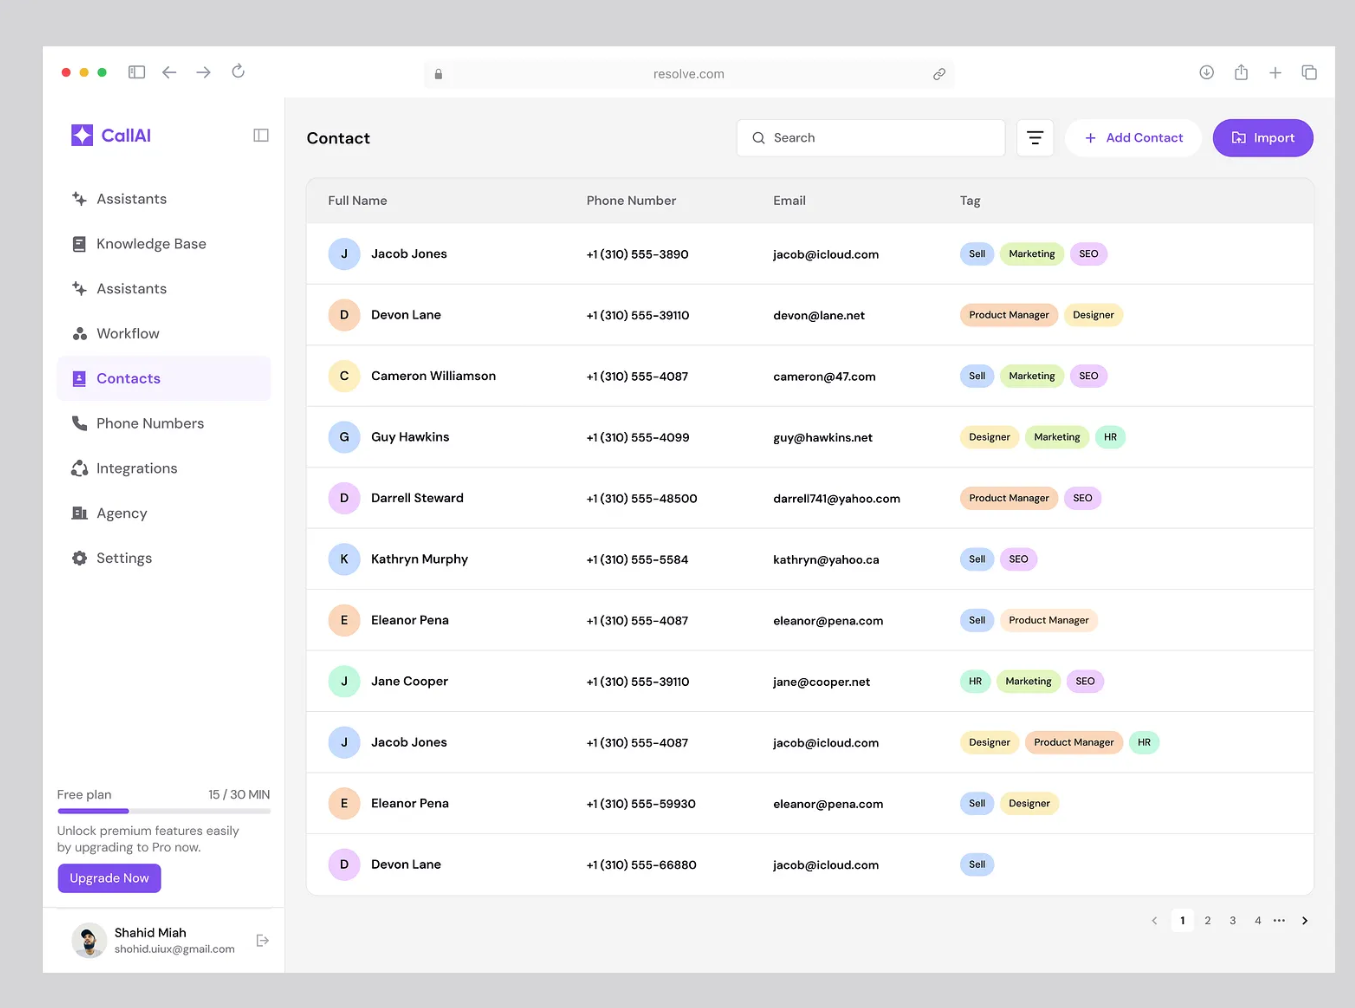
Task: Click the Full Name column header
Action: click(x=358, y=201)
